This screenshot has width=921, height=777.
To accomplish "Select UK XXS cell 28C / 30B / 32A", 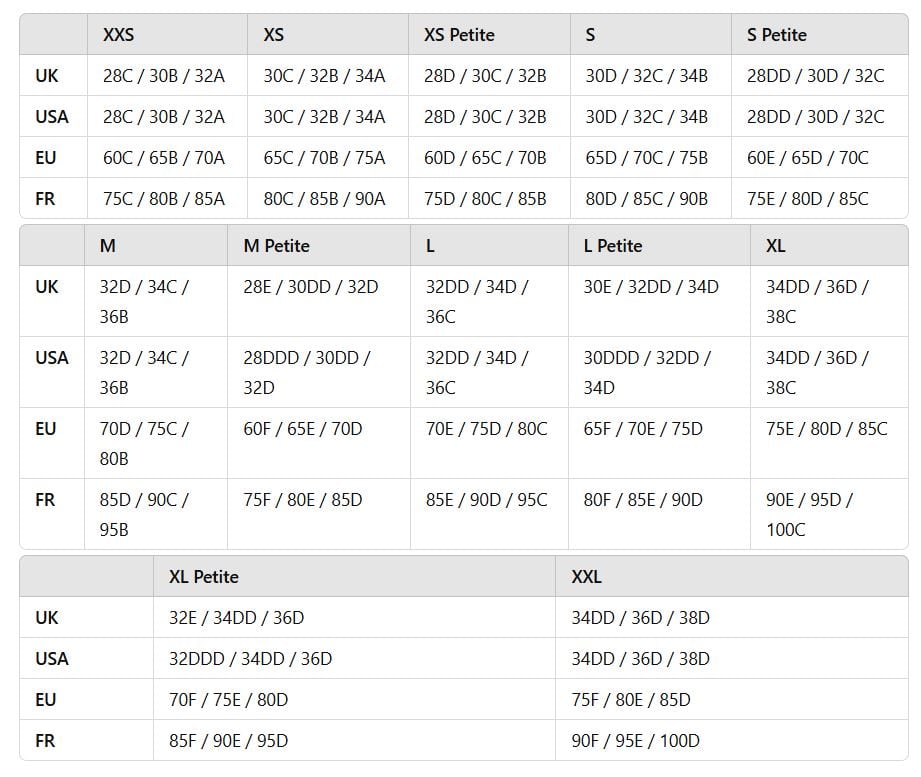I will tap(167, 76).
